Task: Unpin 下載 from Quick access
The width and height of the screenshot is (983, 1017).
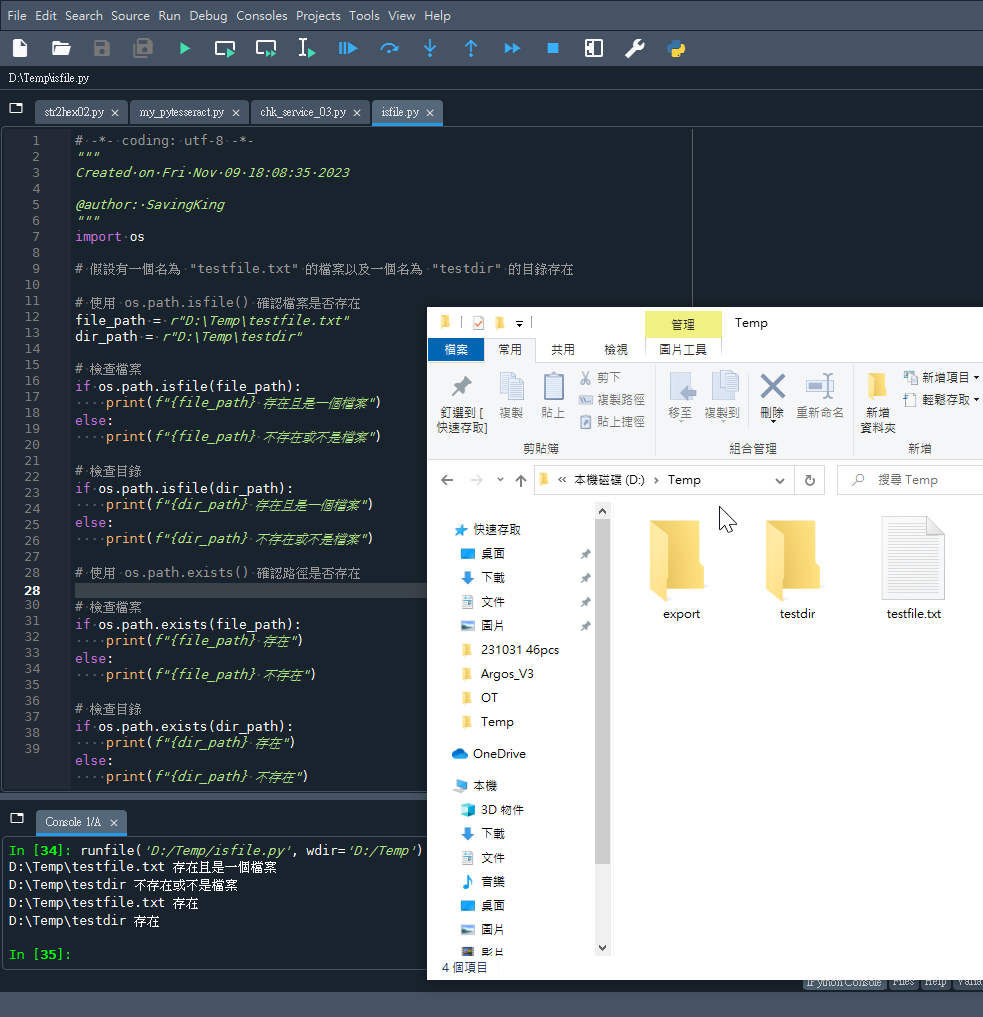Action: pos(584,579)
